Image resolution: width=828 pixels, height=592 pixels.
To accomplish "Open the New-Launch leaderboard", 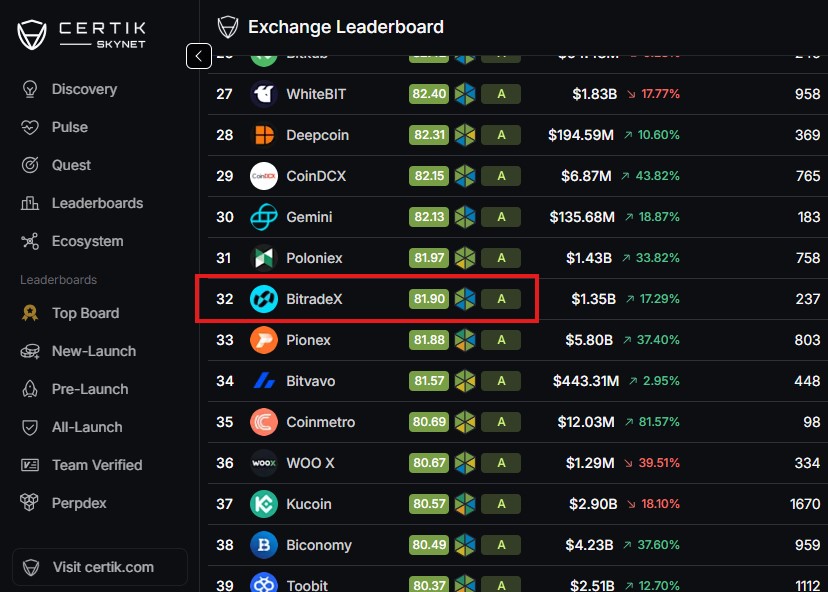I will pyautogui.click(x=93, y=351).
